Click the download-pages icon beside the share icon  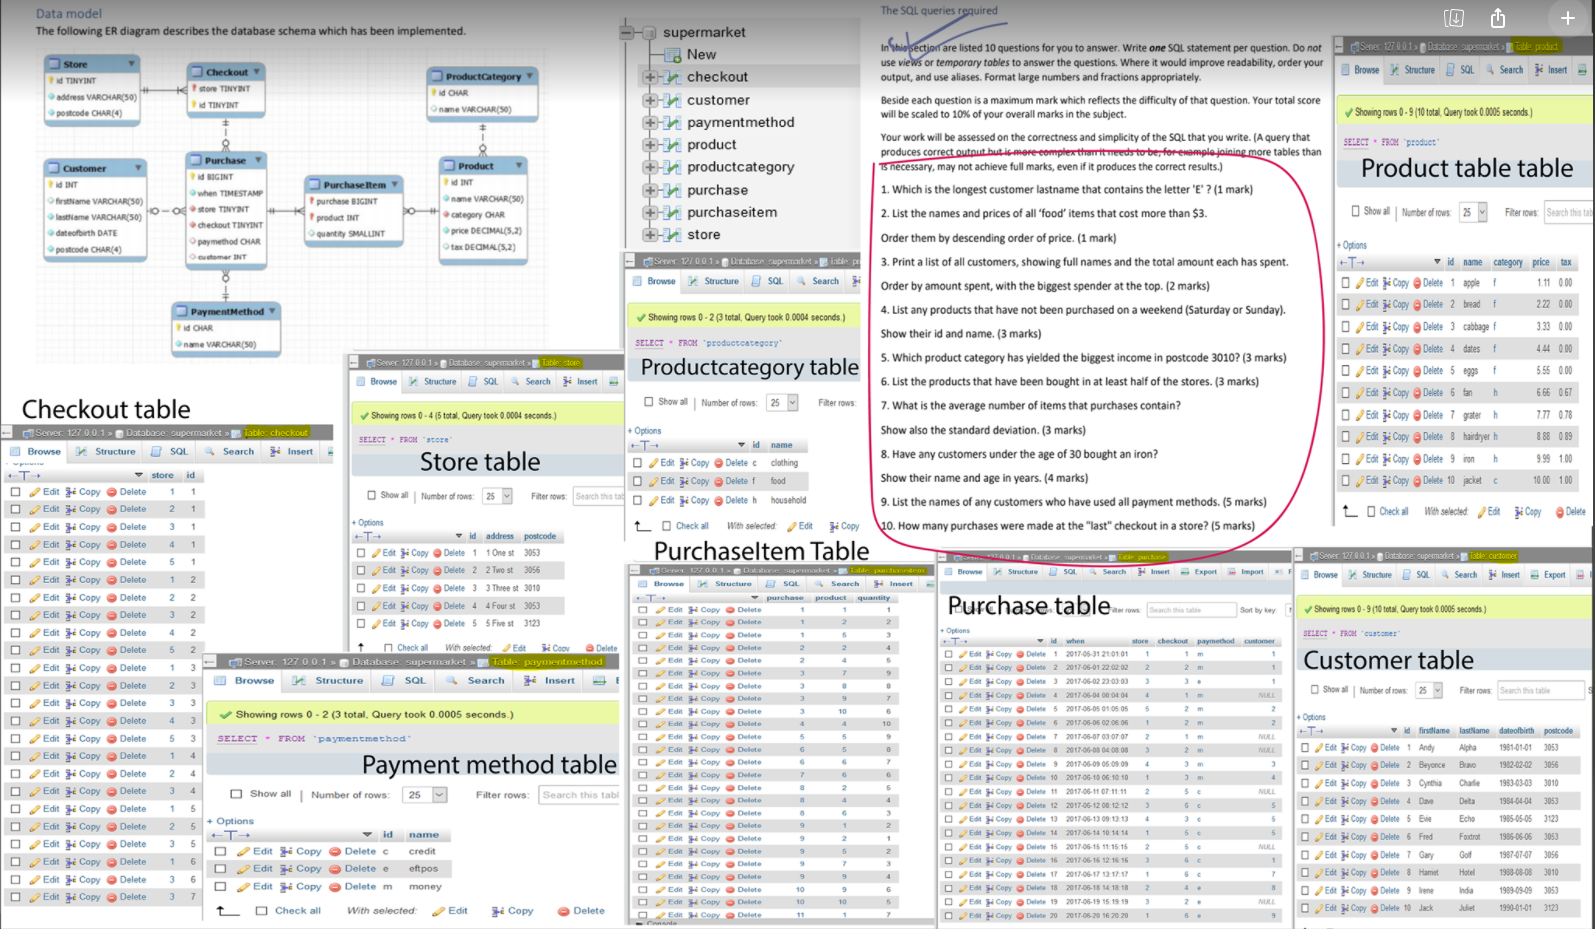click(x=1454, y=18)
